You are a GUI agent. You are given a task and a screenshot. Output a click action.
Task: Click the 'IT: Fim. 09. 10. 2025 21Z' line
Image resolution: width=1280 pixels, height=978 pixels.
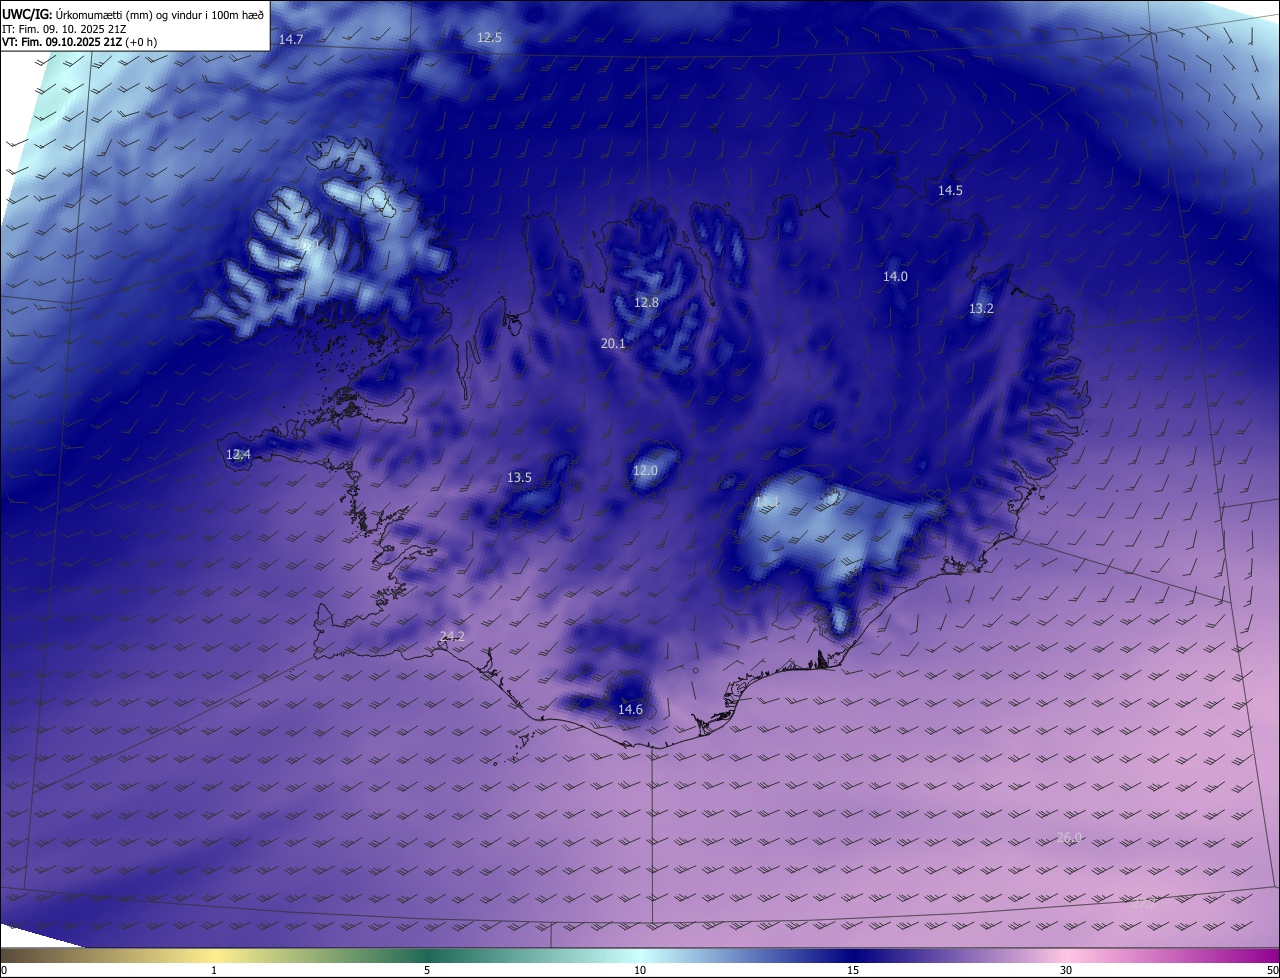click(65, 29)
